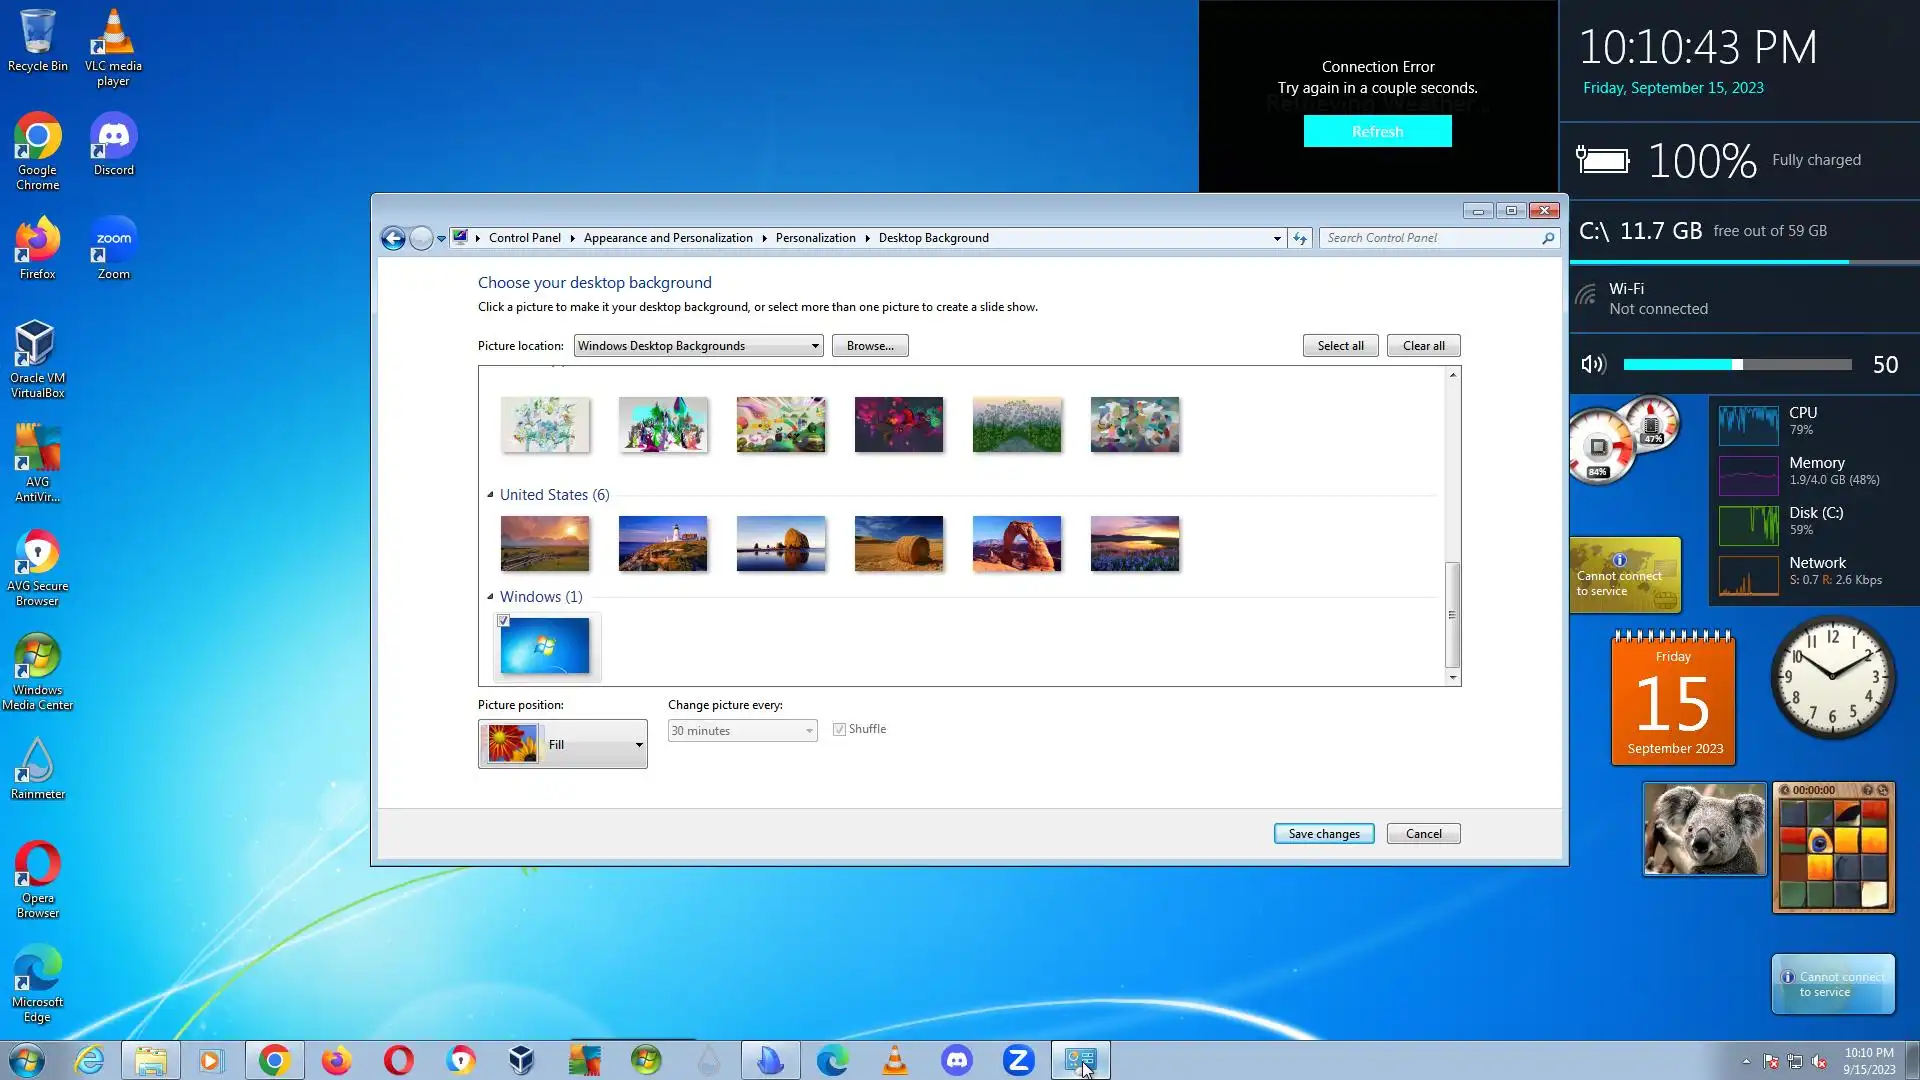Uncheck the Windows 7 wallpaper checkbox

tap(504, 621)
